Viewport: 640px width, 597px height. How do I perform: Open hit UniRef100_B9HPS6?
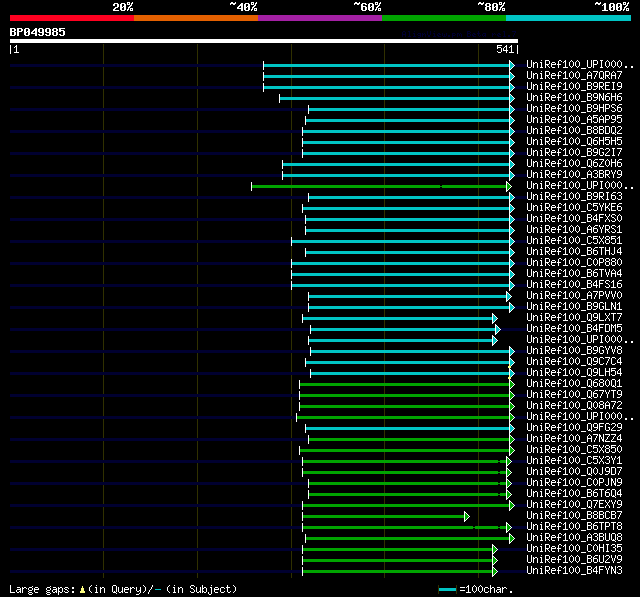(574, 109)
